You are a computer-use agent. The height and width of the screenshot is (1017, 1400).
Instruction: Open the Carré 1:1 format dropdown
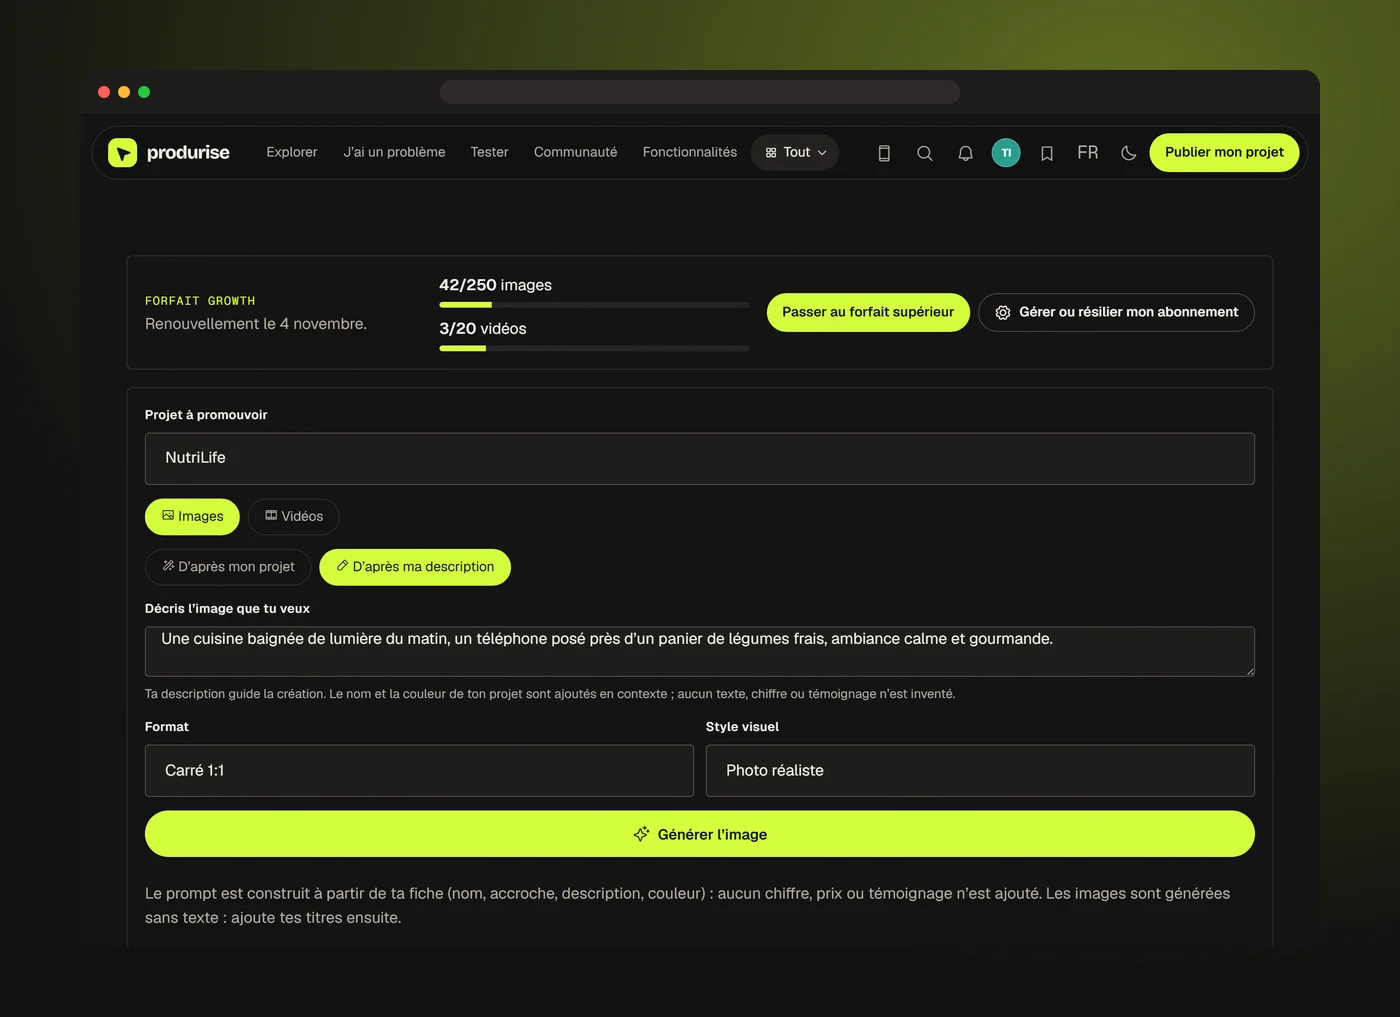(x=419, y=771)
